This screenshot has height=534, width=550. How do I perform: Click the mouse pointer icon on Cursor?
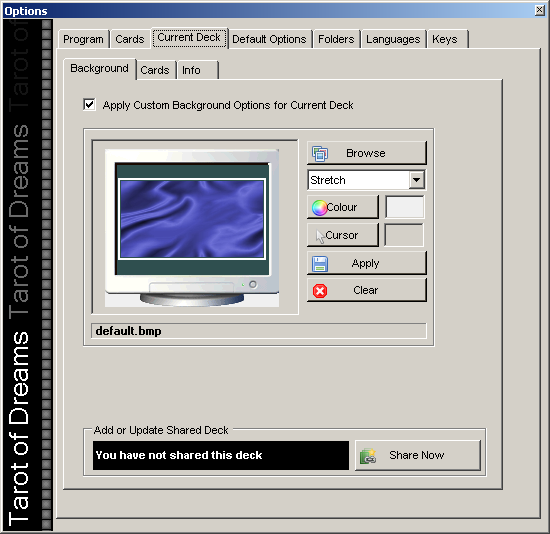(x=320, y=236)
